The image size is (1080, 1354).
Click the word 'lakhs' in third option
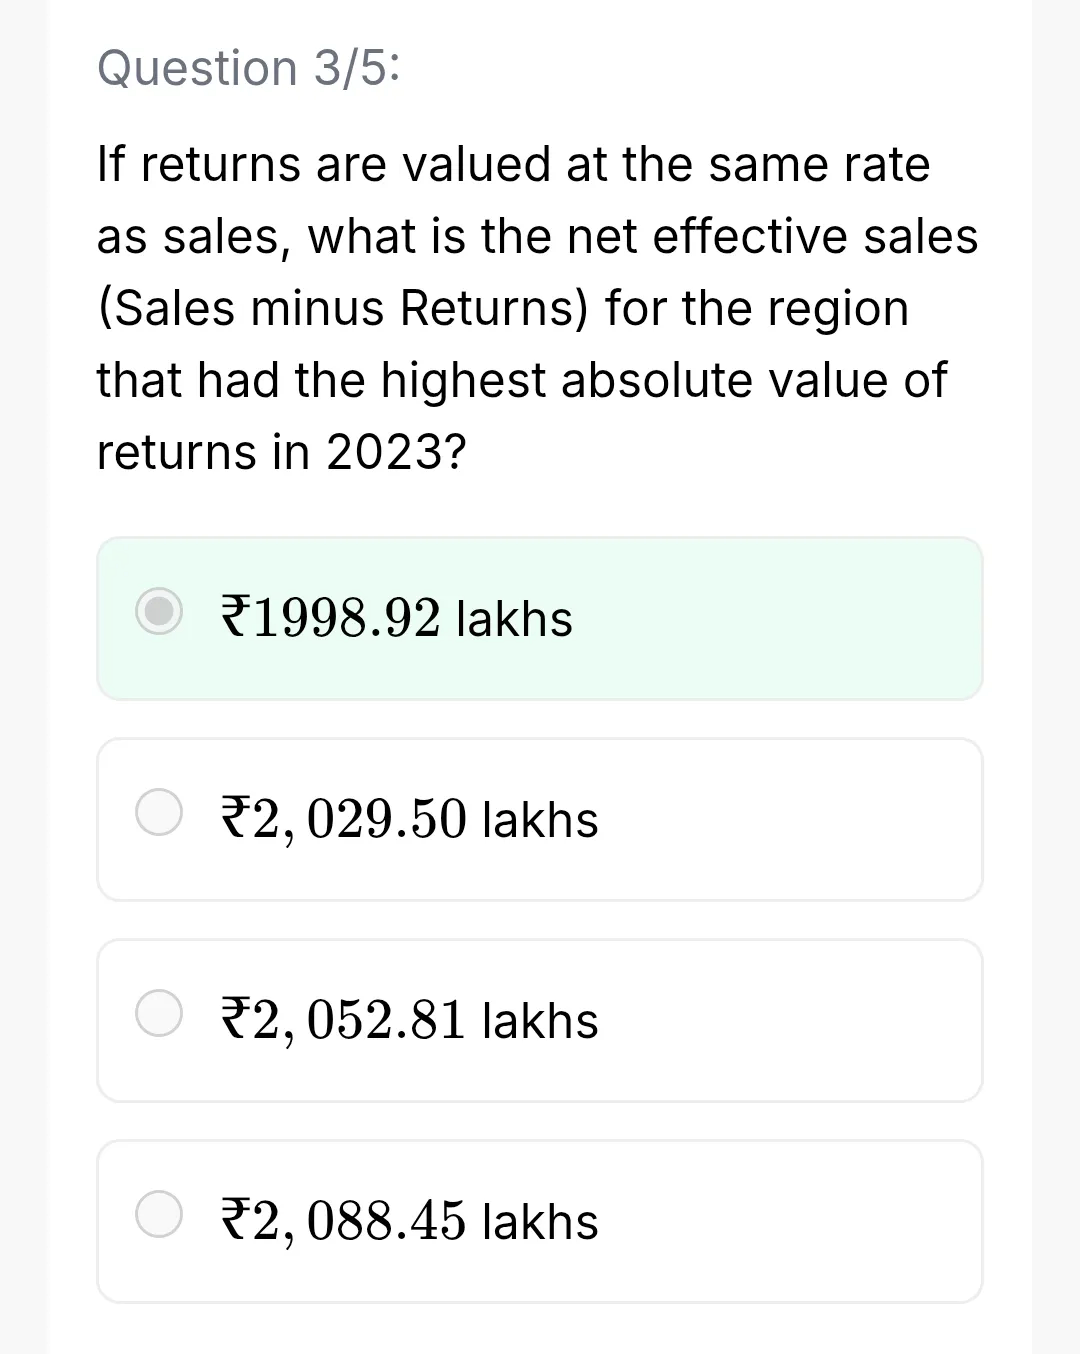click(x=540, y=1021)
